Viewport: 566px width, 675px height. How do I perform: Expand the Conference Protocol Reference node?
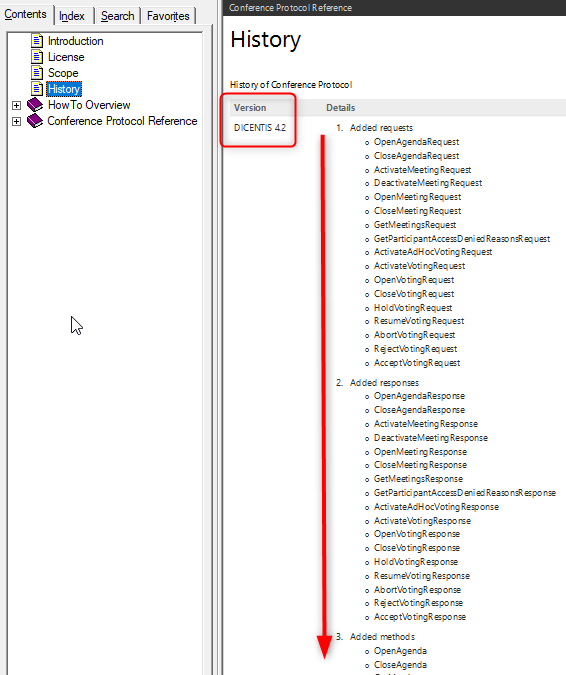16,121
